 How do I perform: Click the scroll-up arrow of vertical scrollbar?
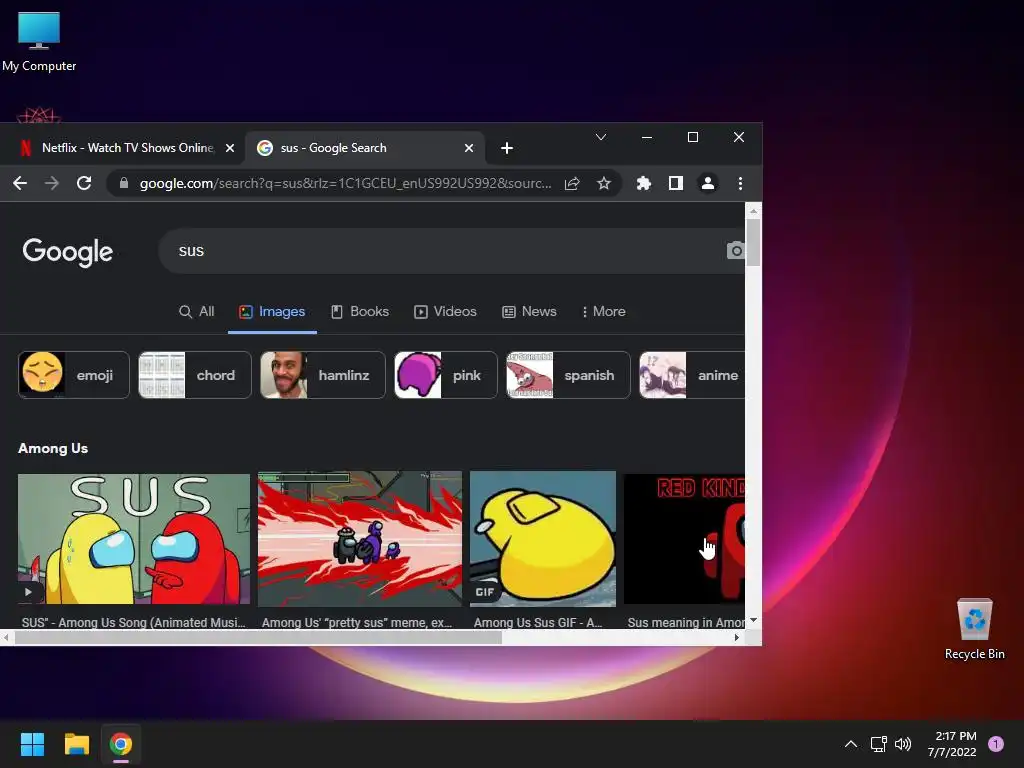point(754,211)
